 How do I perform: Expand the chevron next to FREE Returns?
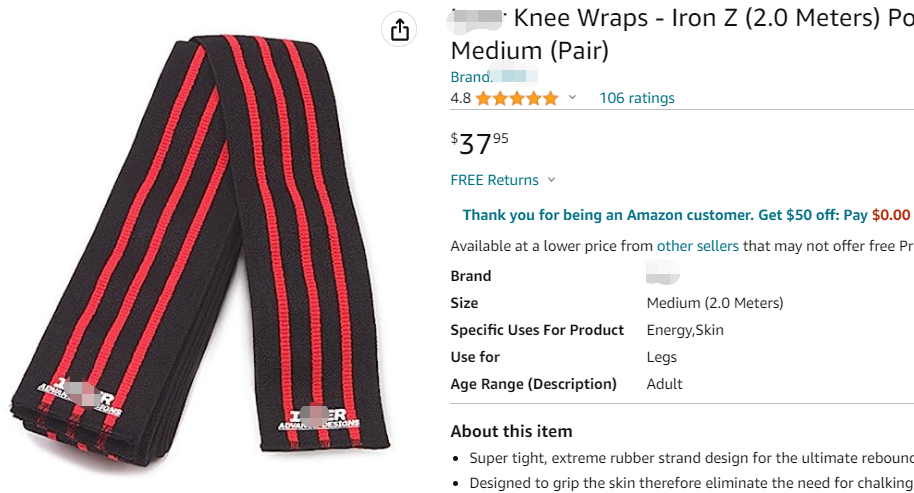pyautogui.click(x=551, y=180)
